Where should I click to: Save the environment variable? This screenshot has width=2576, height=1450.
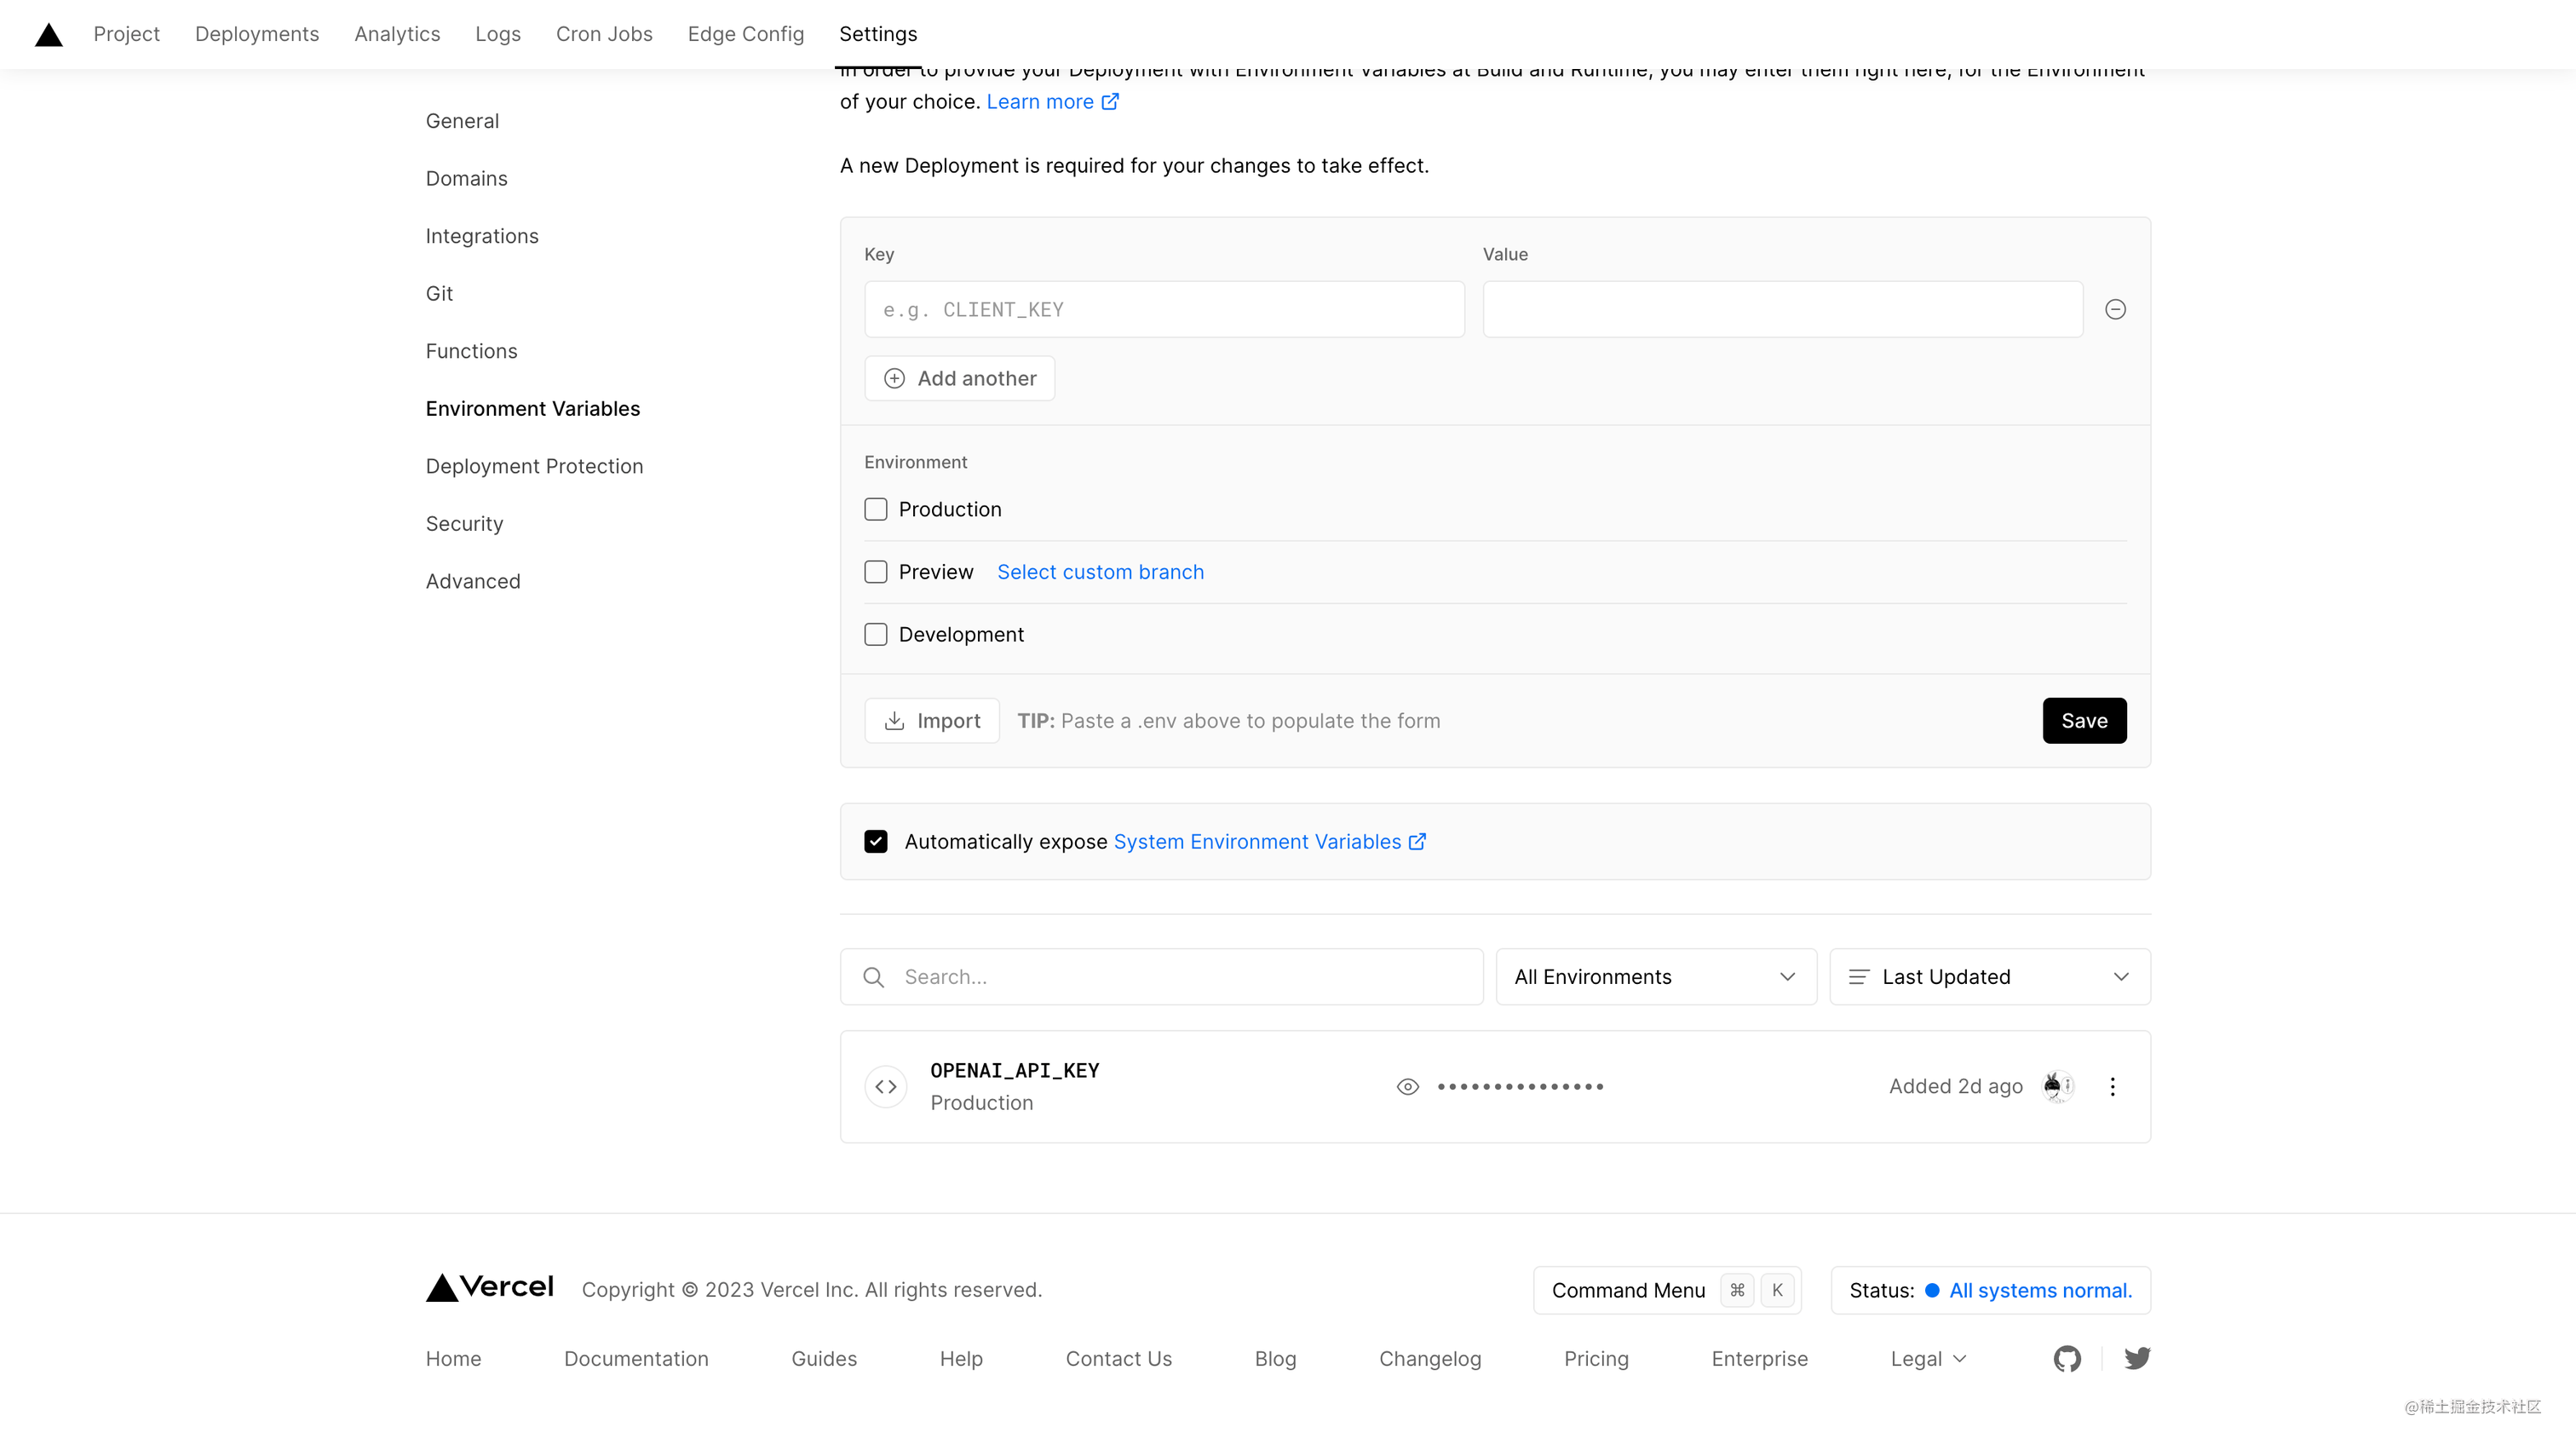pos(2084,720)
